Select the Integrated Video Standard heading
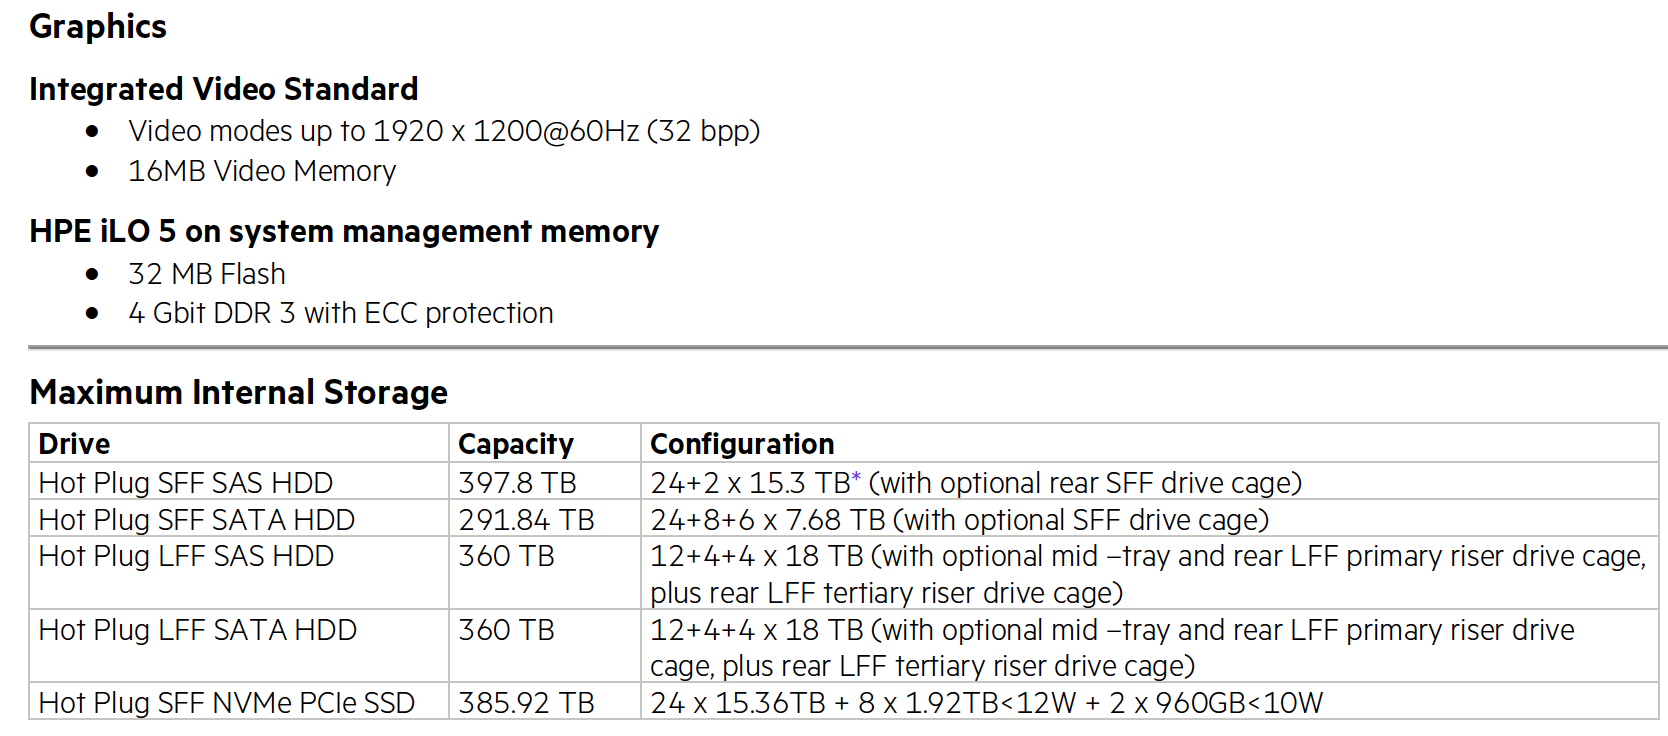The height and width of the screenshot is (736, 1668). tap(224, 89)
